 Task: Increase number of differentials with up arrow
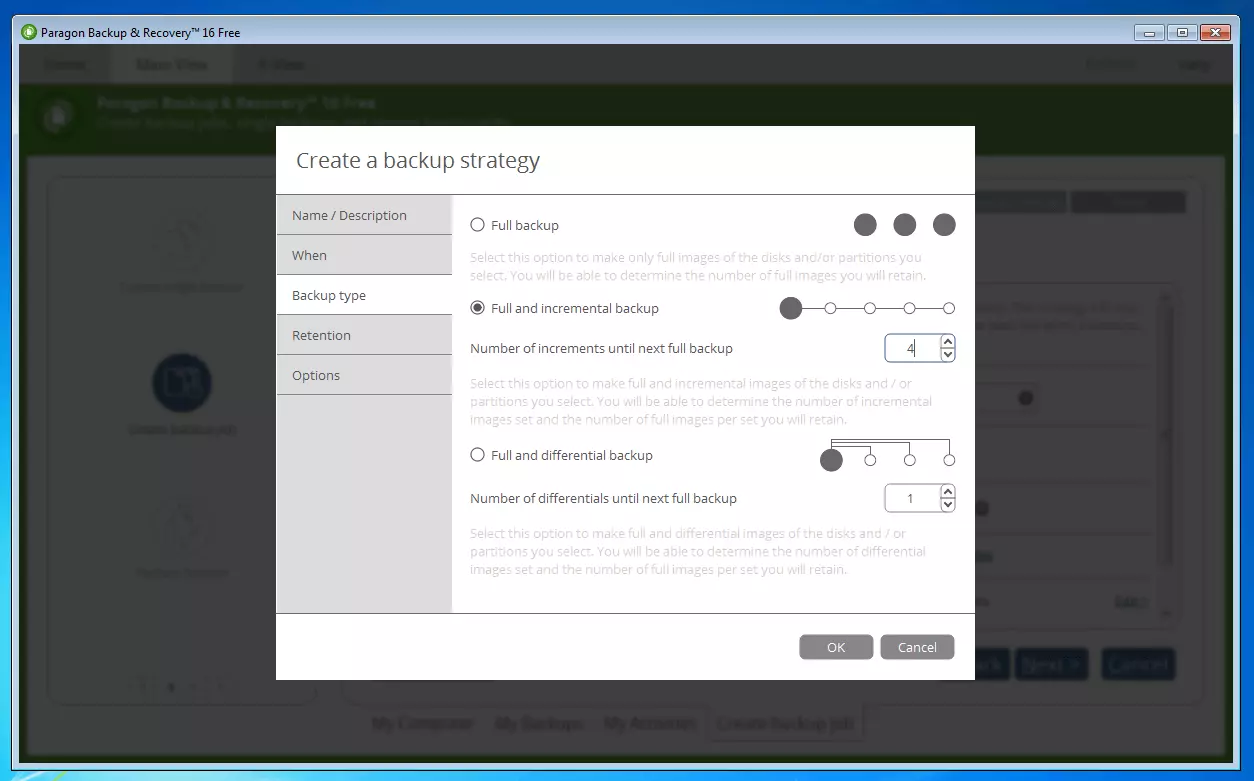[x=948, y=491]
